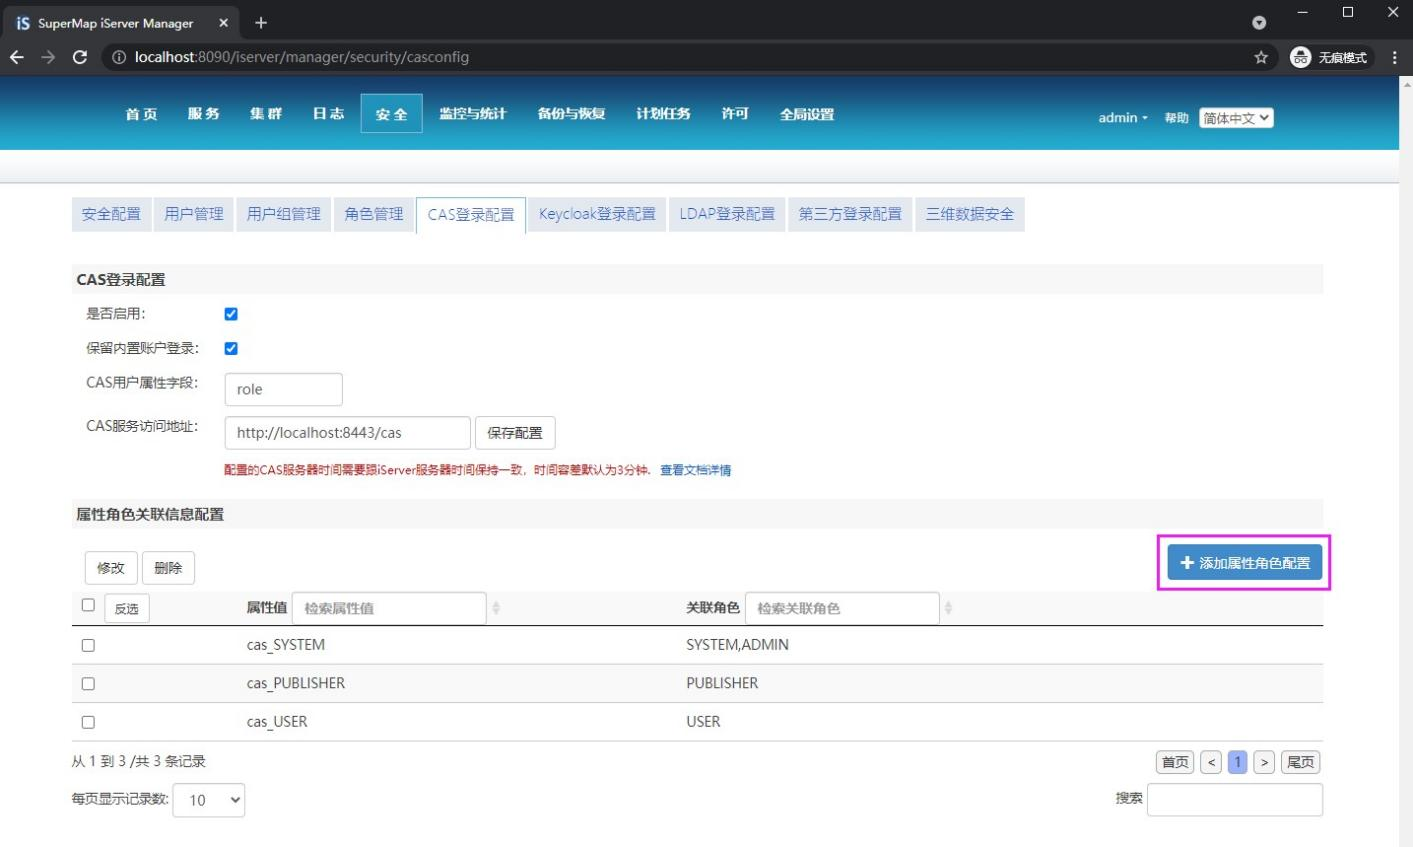Select the cas_USER row checkbox

(88, 722)
